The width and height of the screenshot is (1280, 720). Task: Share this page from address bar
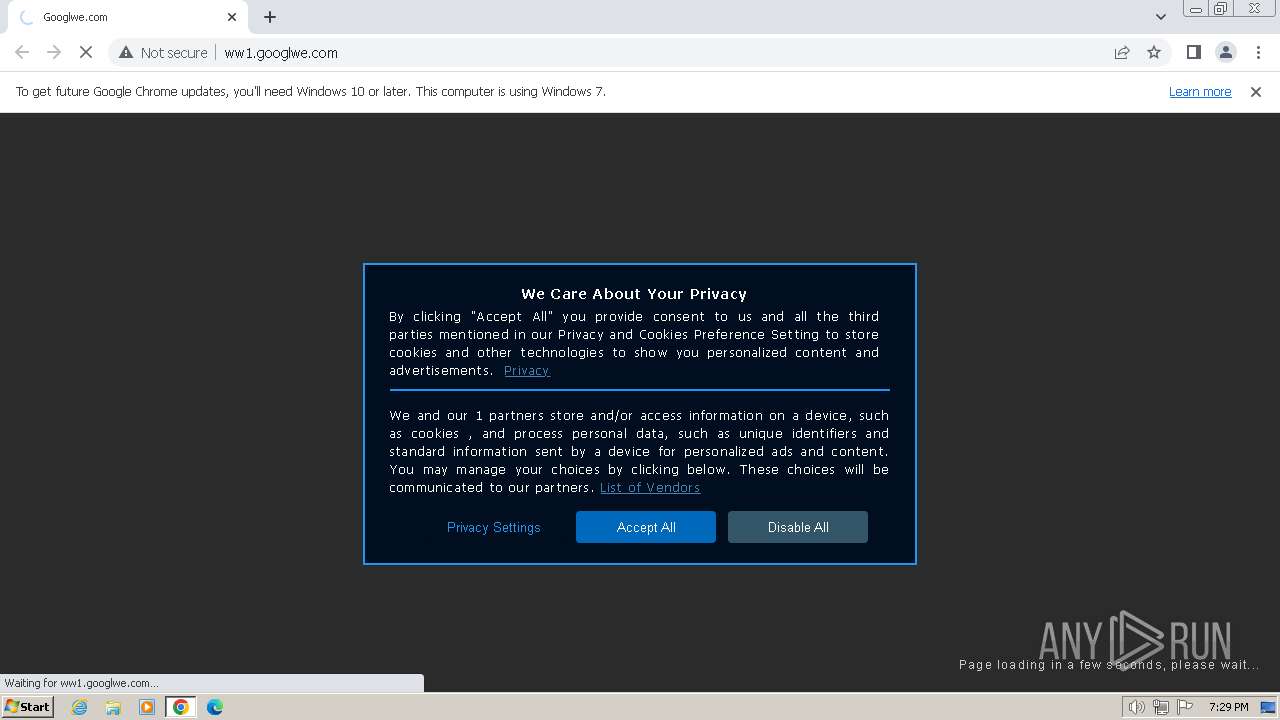(x=1122, y=52)
